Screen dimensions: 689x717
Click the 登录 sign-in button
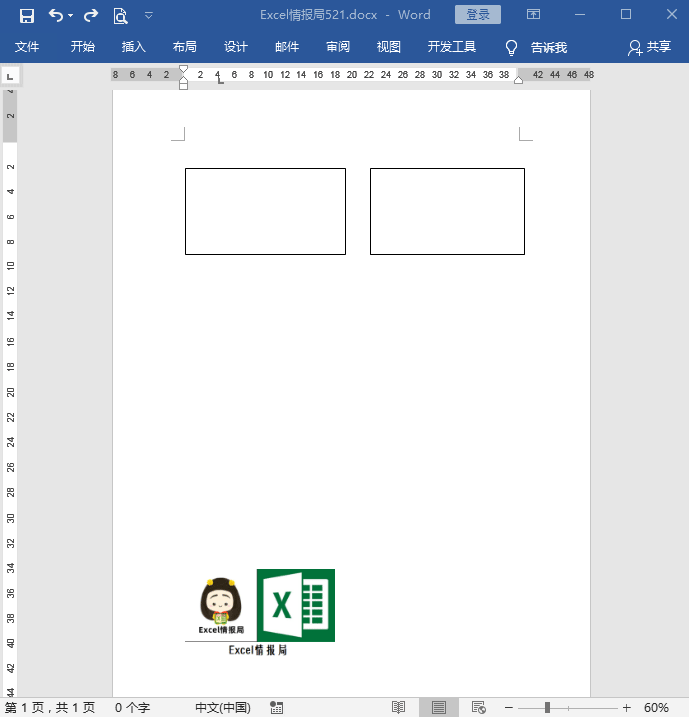point(478,15)
